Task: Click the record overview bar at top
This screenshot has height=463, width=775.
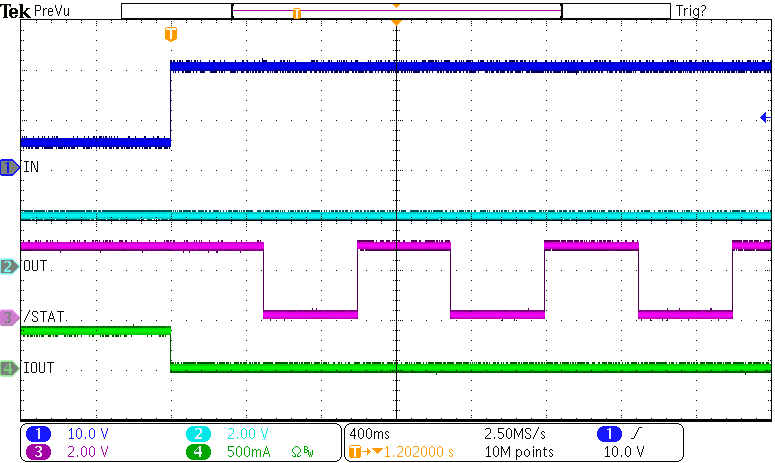Action: tap(396, 11)
